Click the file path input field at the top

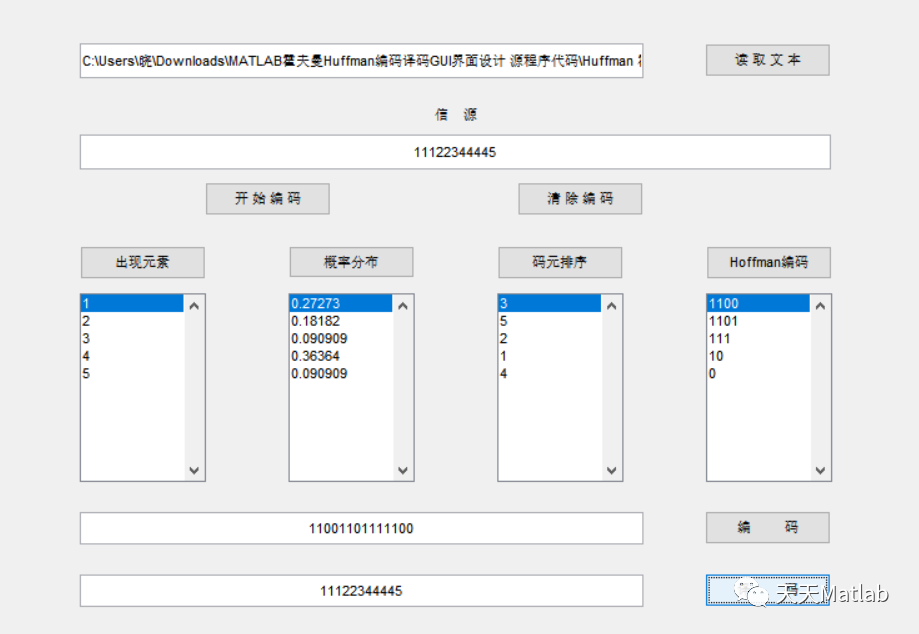[360, 60]
